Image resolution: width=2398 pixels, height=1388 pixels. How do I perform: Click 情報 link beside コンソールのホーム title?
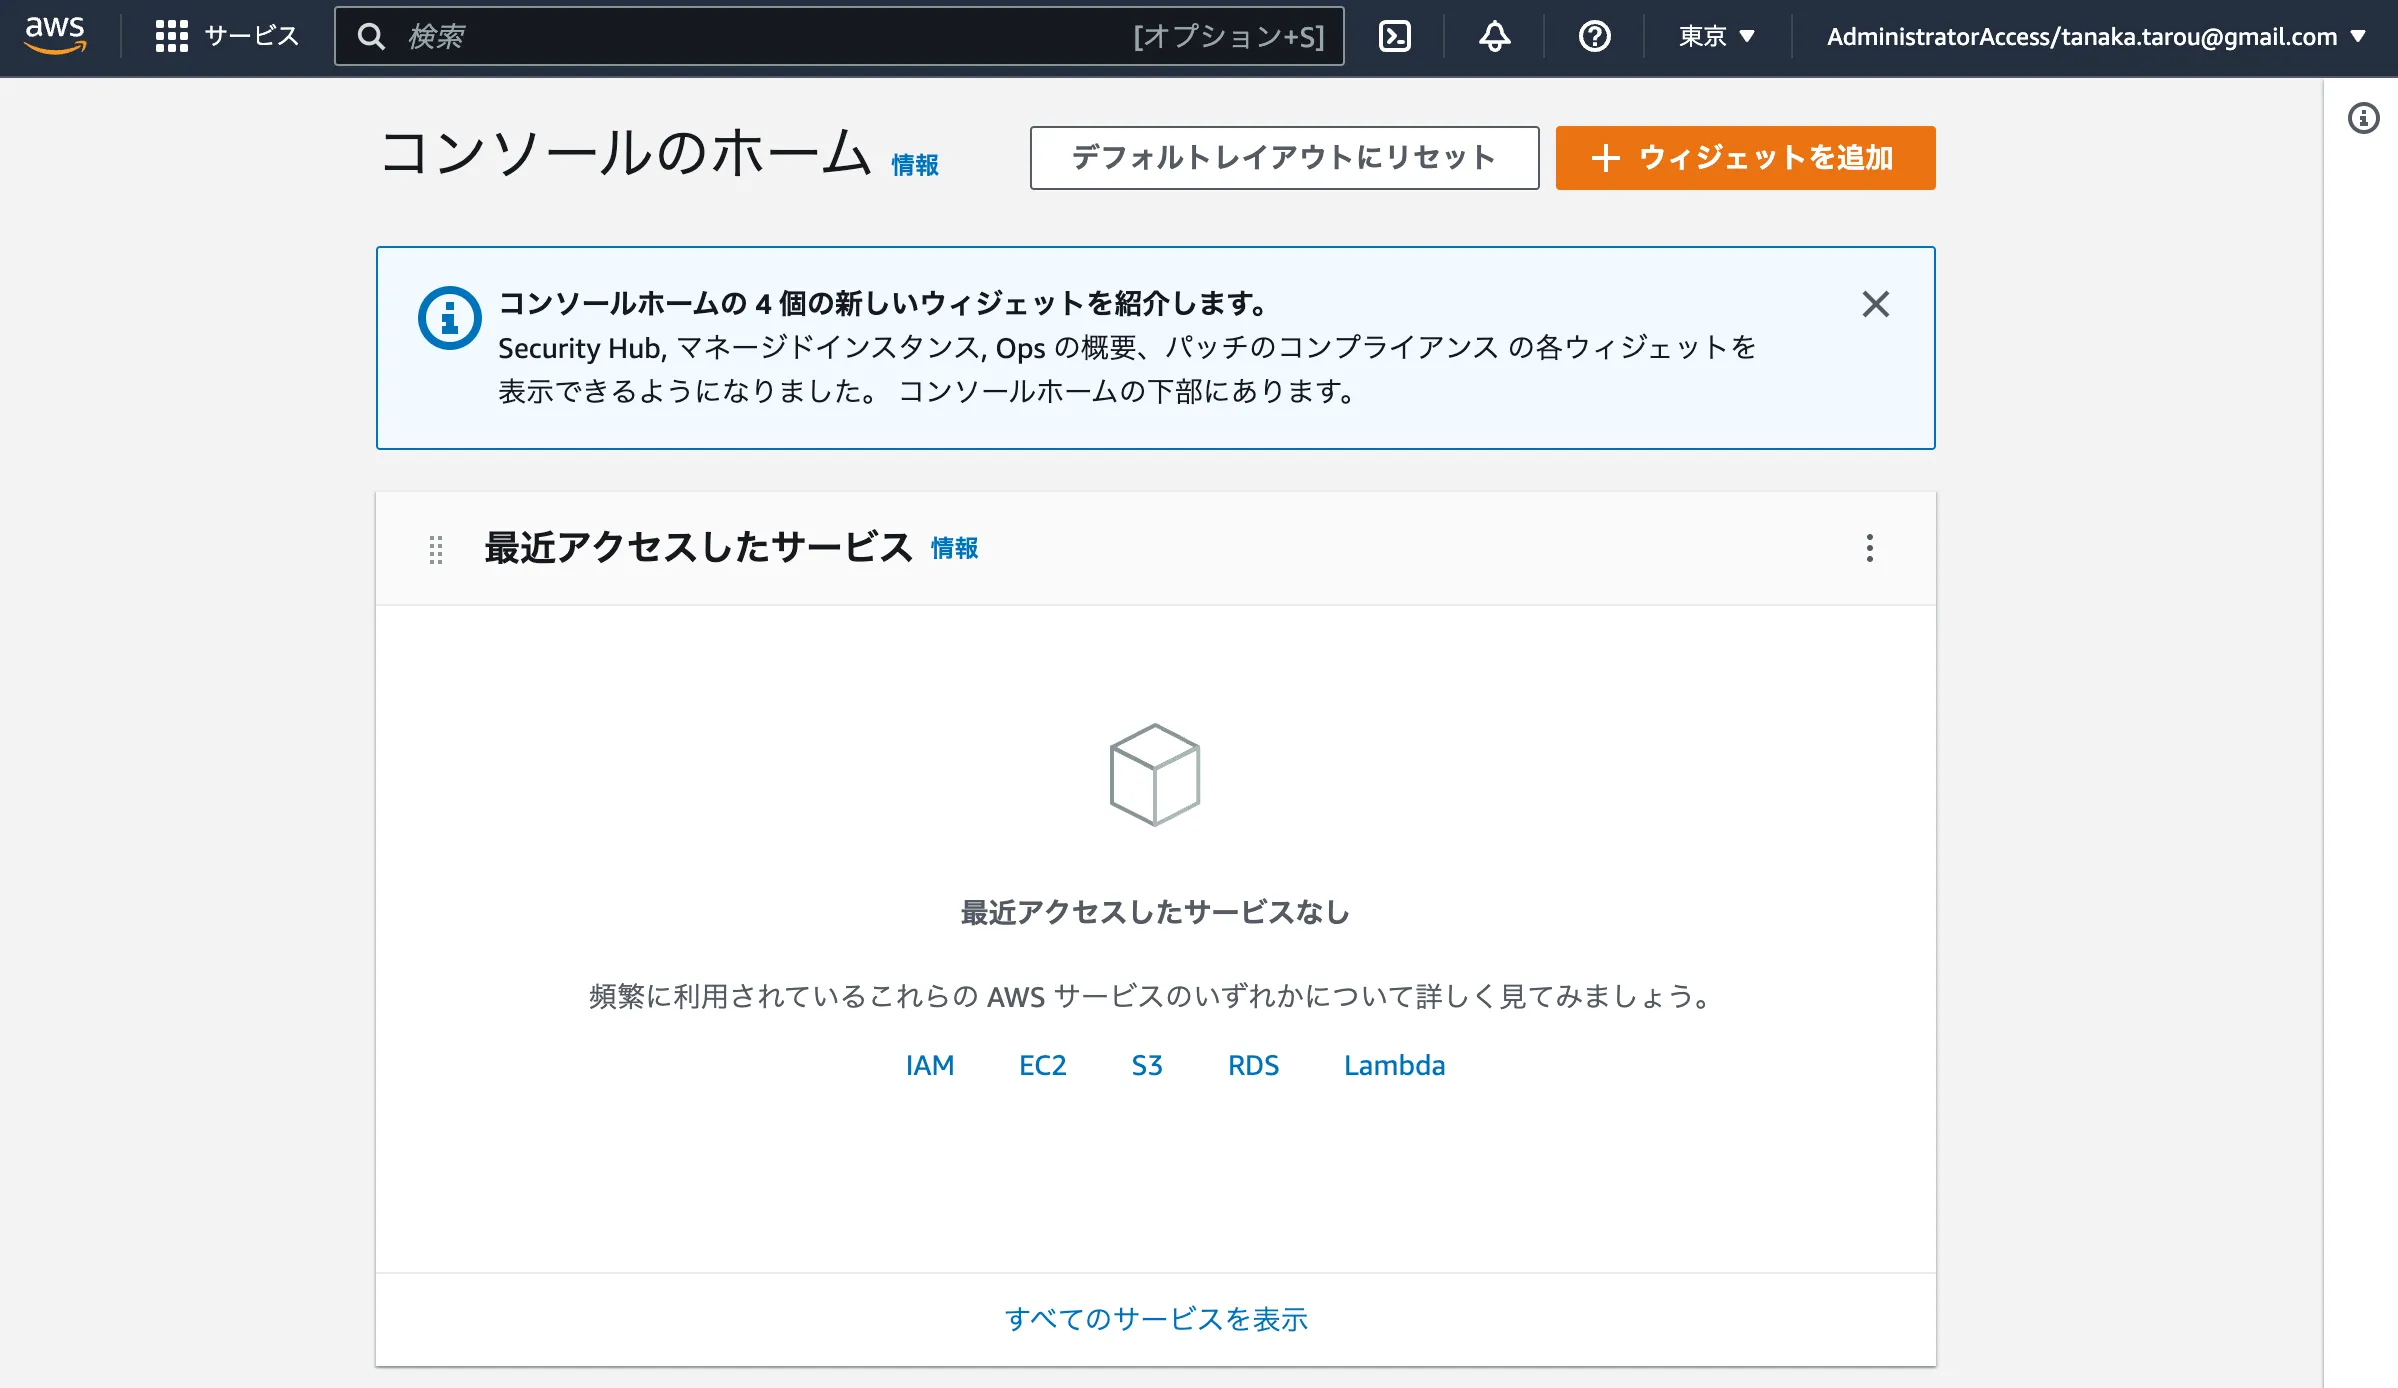914,165
